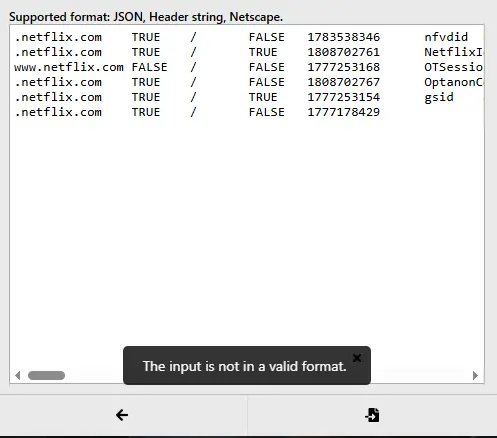Viewport: 497px width, 438px height.
Task: Click the import cookies icon
Action: coord(372,415)
